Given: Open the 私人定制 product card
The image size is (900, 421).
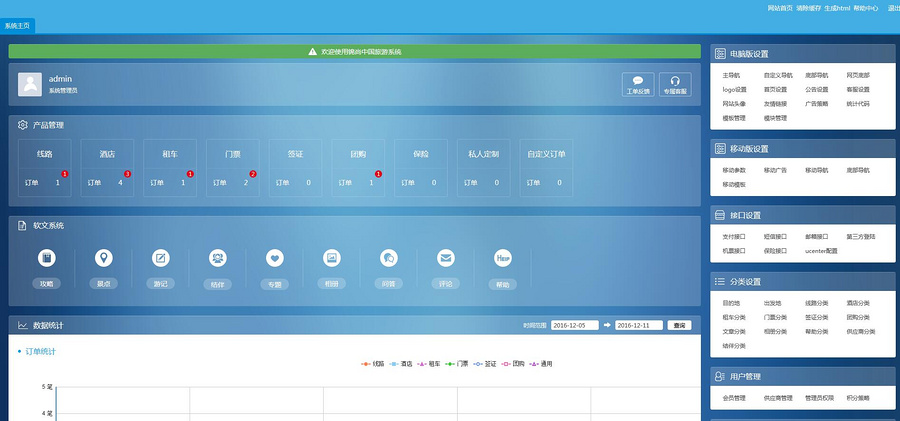Looking at the screenshot, I should 483,168.
